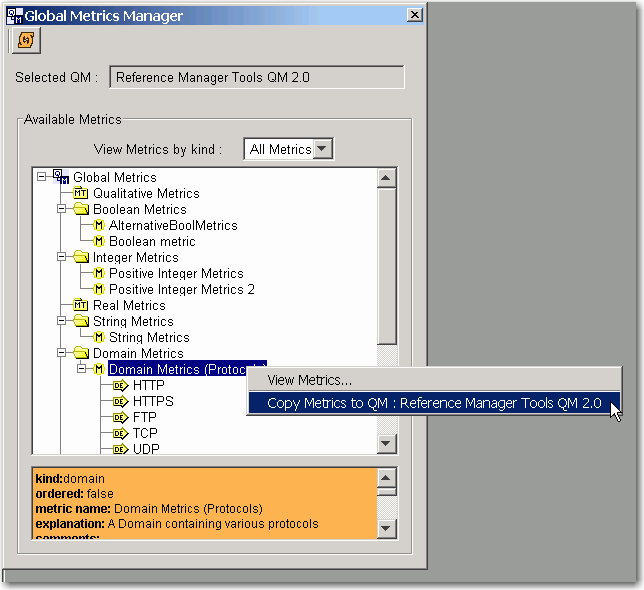This screenshot has height=590, width=644.
Task: Click the Boolean Metrics folder icon
Action: tap(81, 209)
